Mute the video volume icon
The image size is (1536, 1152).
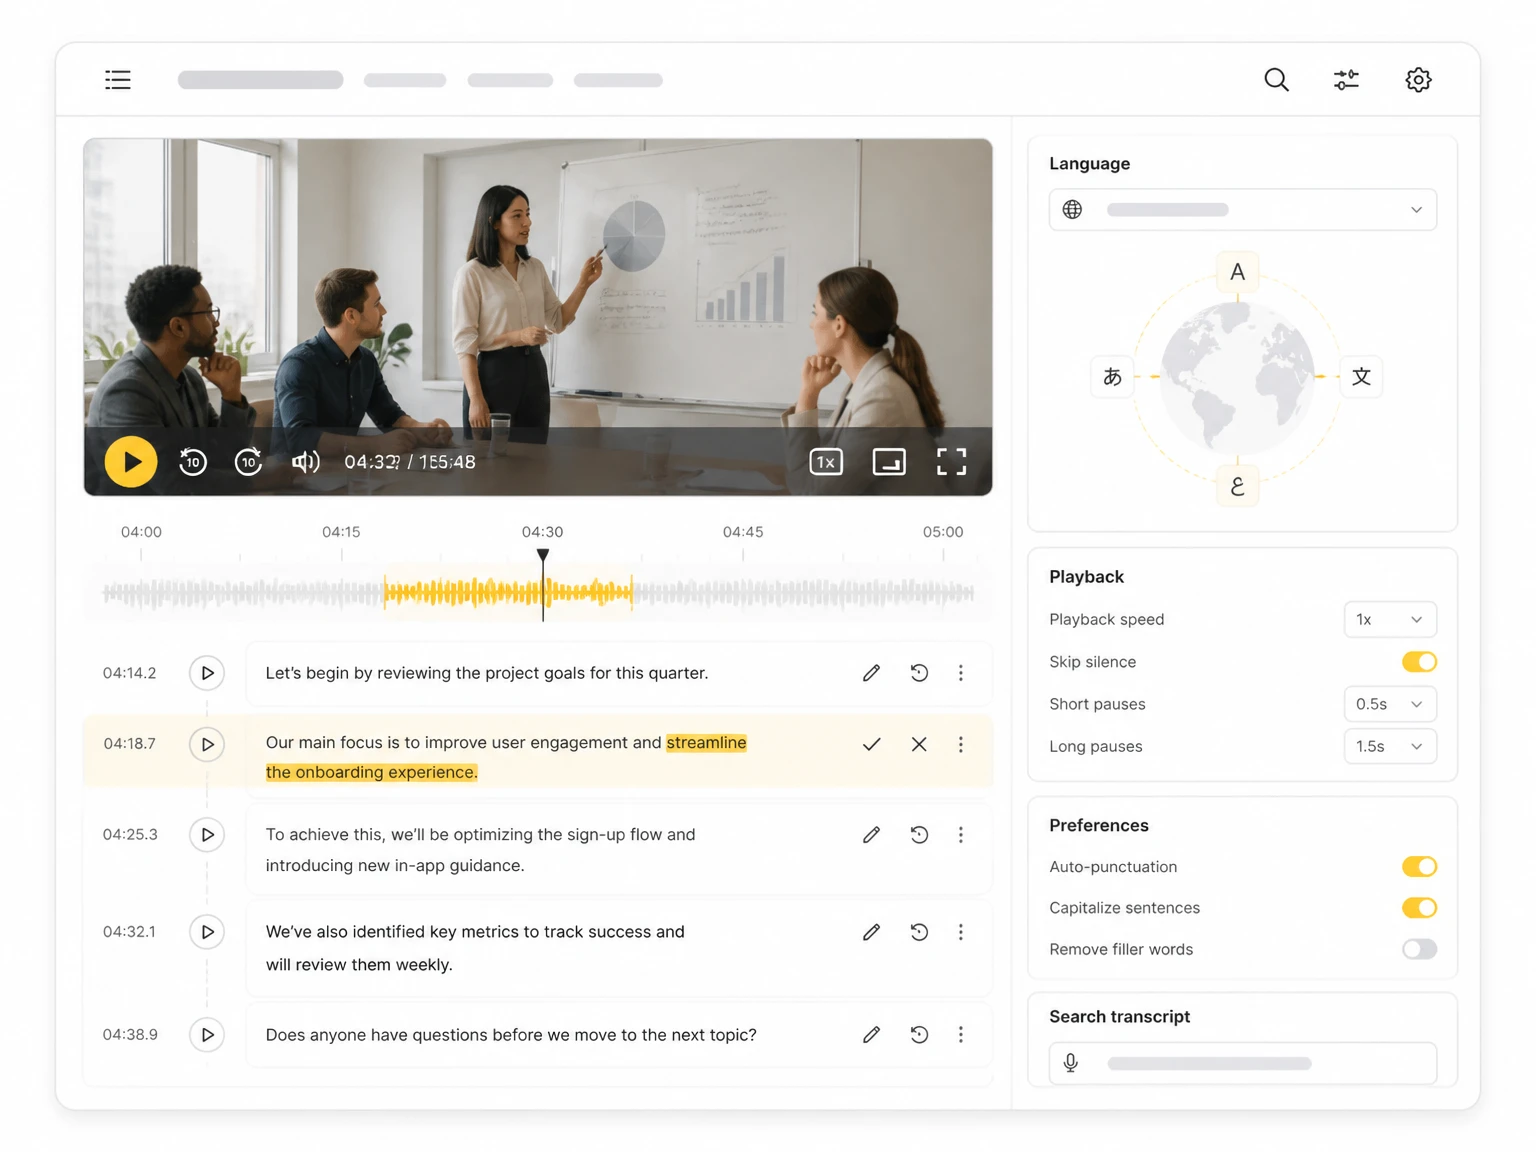point(305,462)
